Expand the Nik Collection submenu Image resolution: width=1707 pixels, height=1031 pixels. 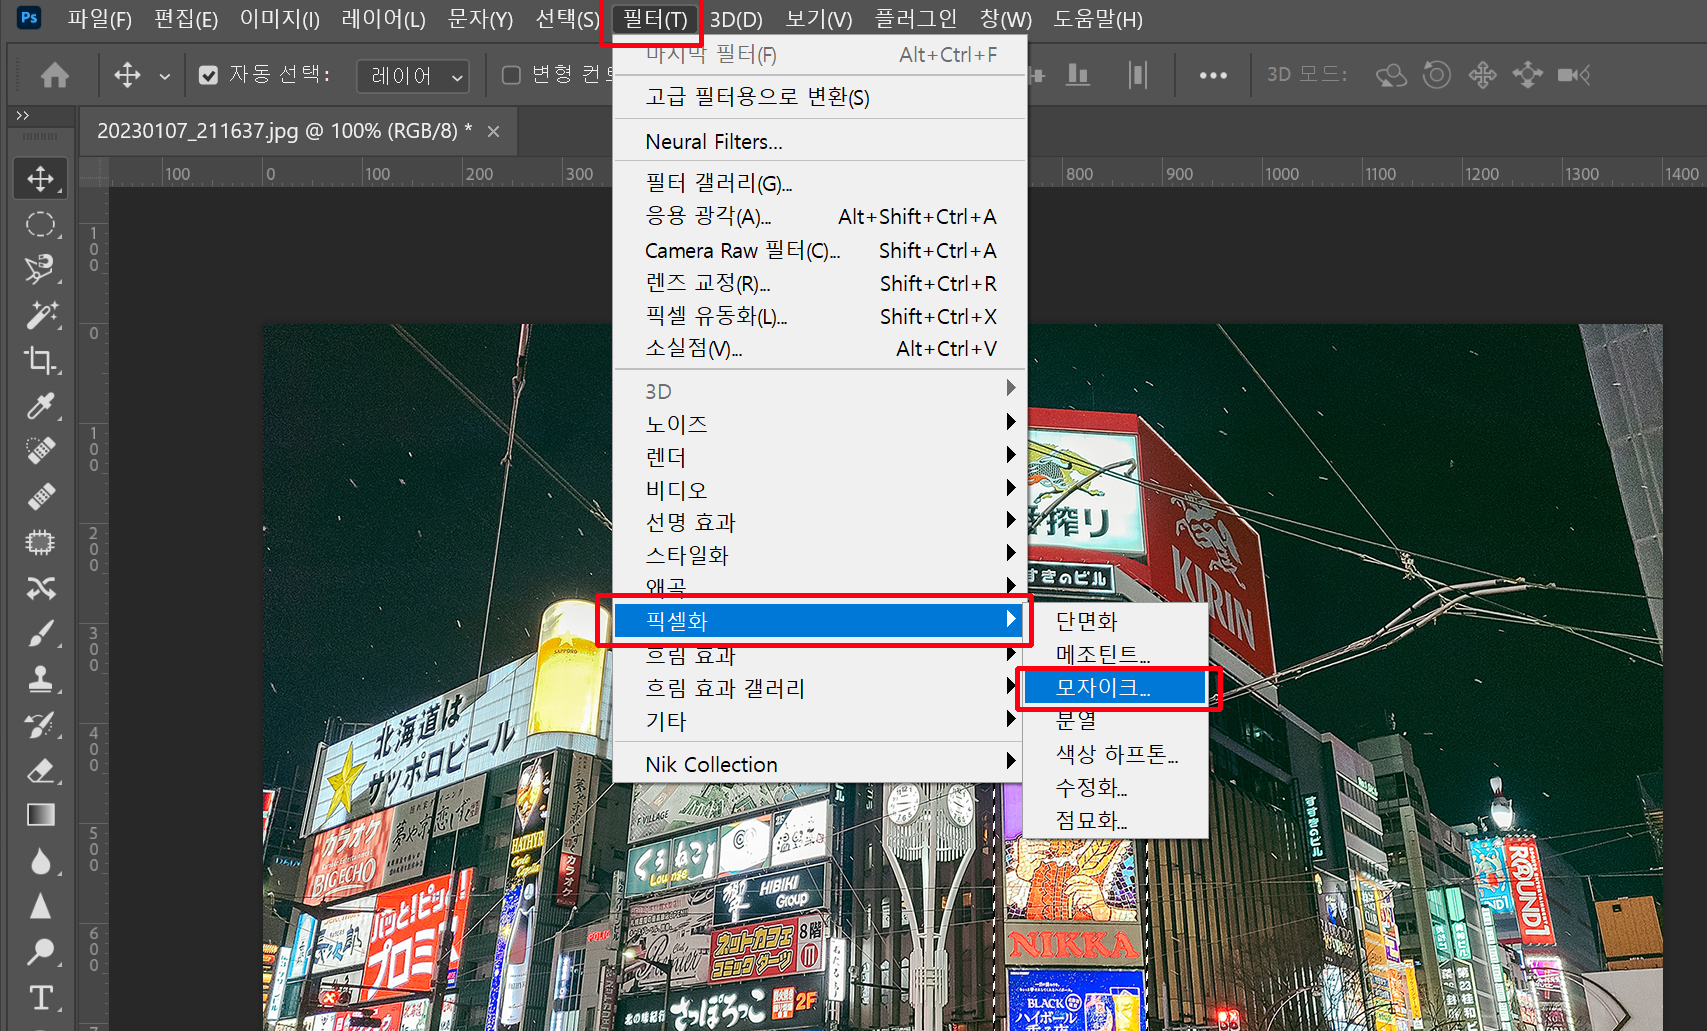(x=820, y=764)
